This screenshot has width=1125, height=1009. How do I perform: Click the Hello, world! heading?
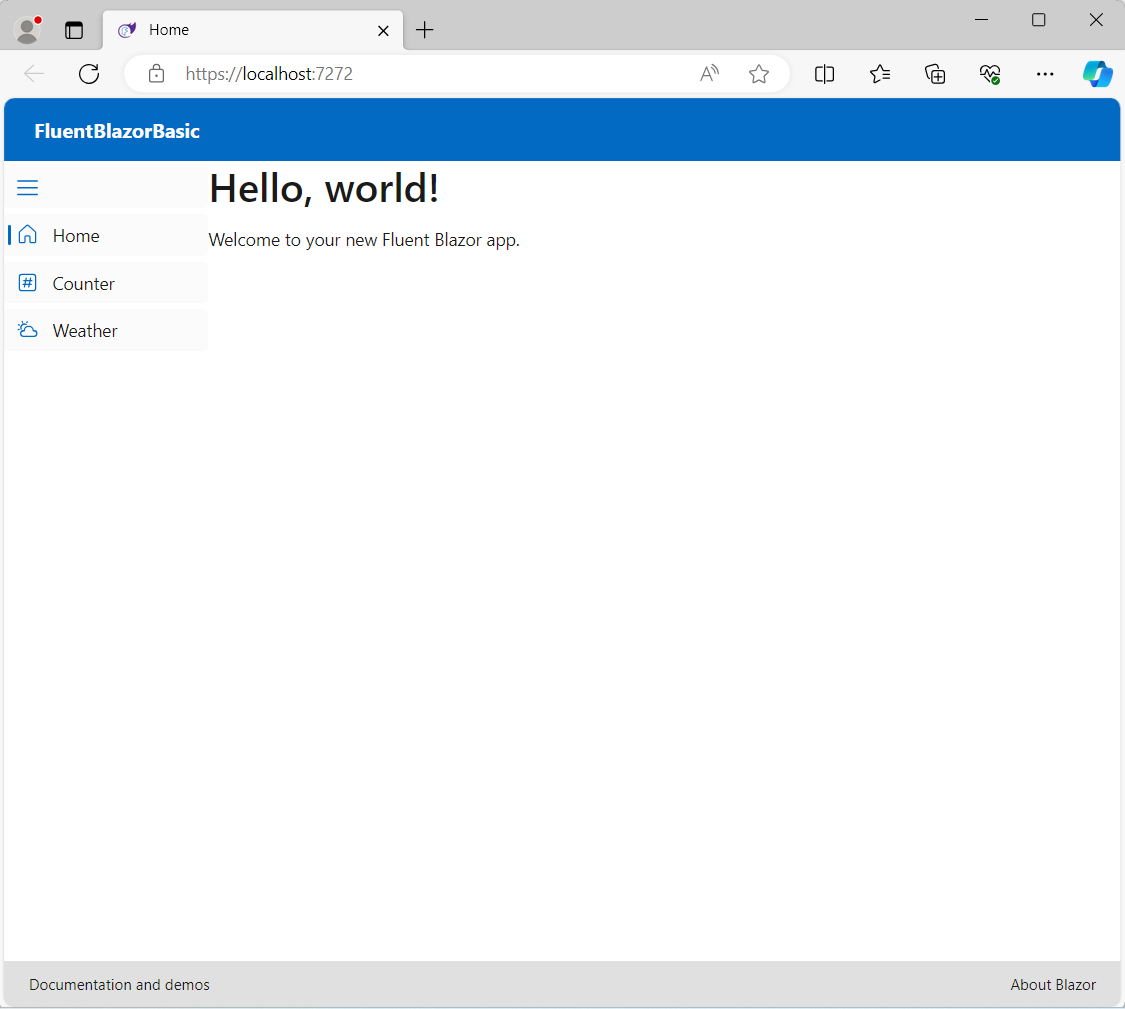(x=324, y=189)
